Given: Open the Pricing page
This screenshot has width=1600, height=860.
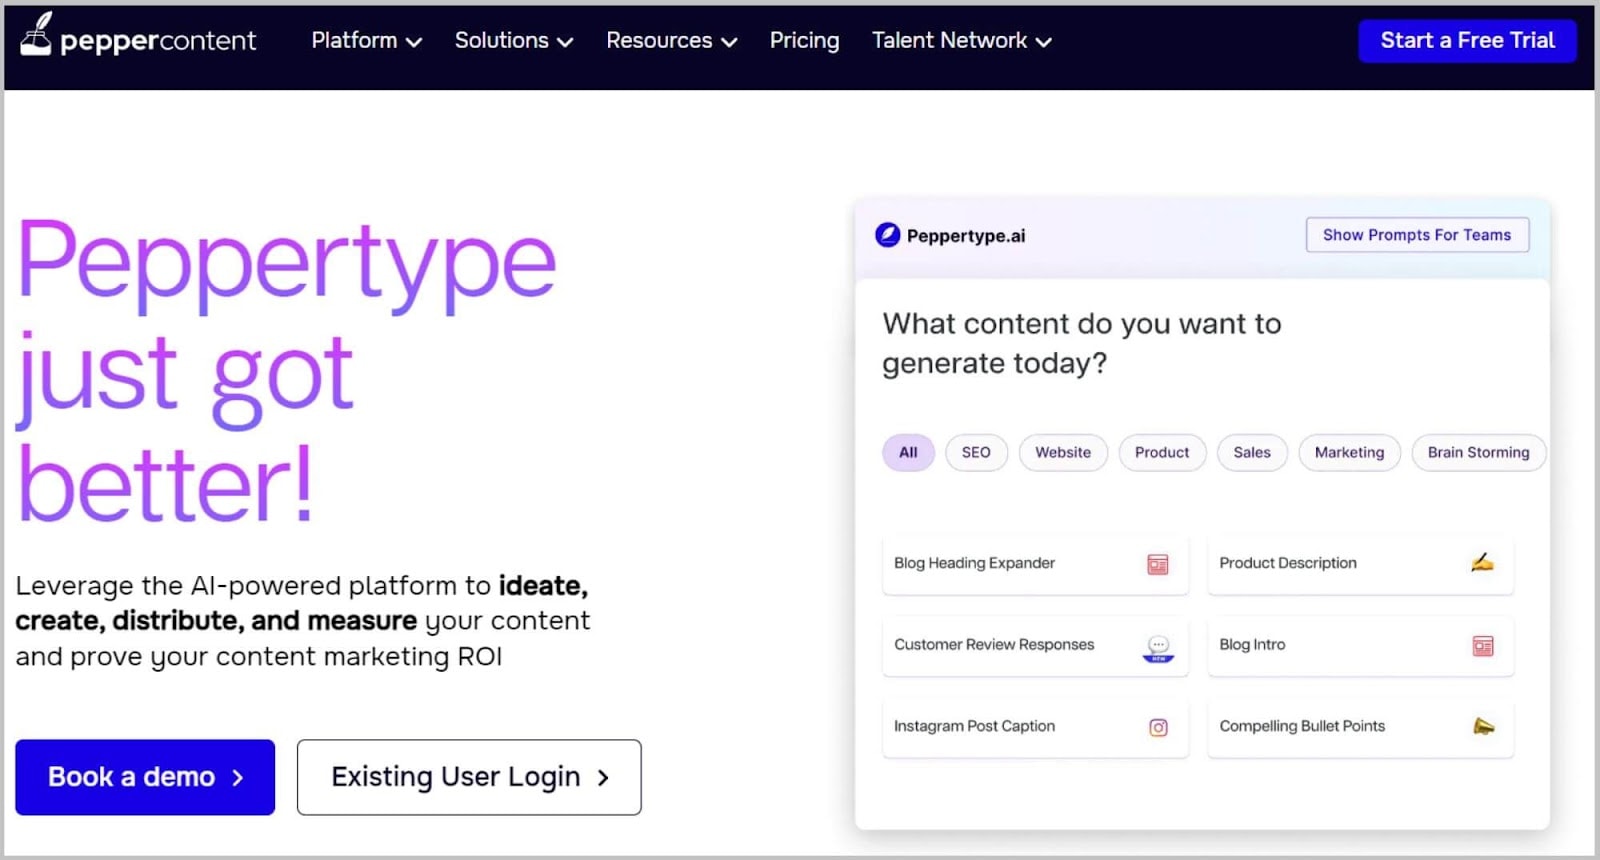Looking at the screenshot, I should click(x=804, y=40).
